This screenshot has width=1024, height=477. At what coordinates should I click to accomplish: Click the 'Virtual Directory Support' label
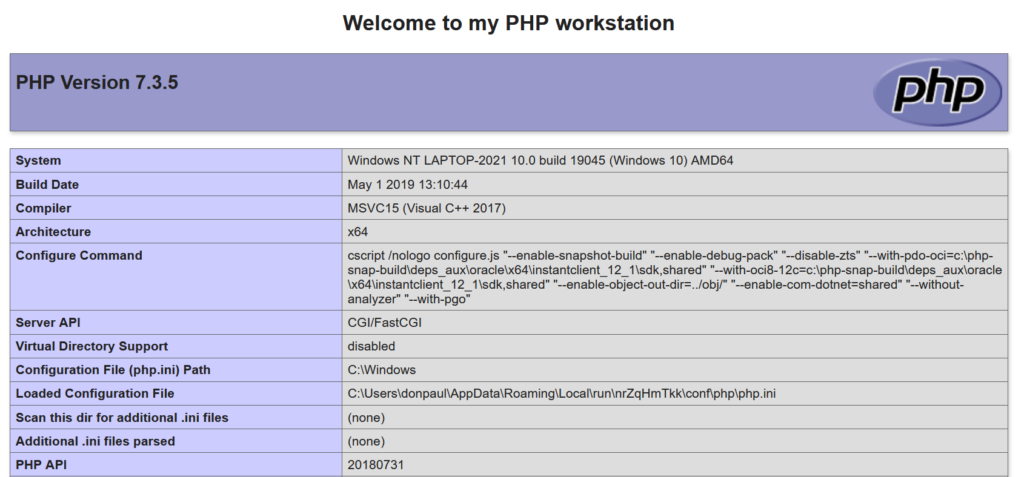click(x=91, y=346)
